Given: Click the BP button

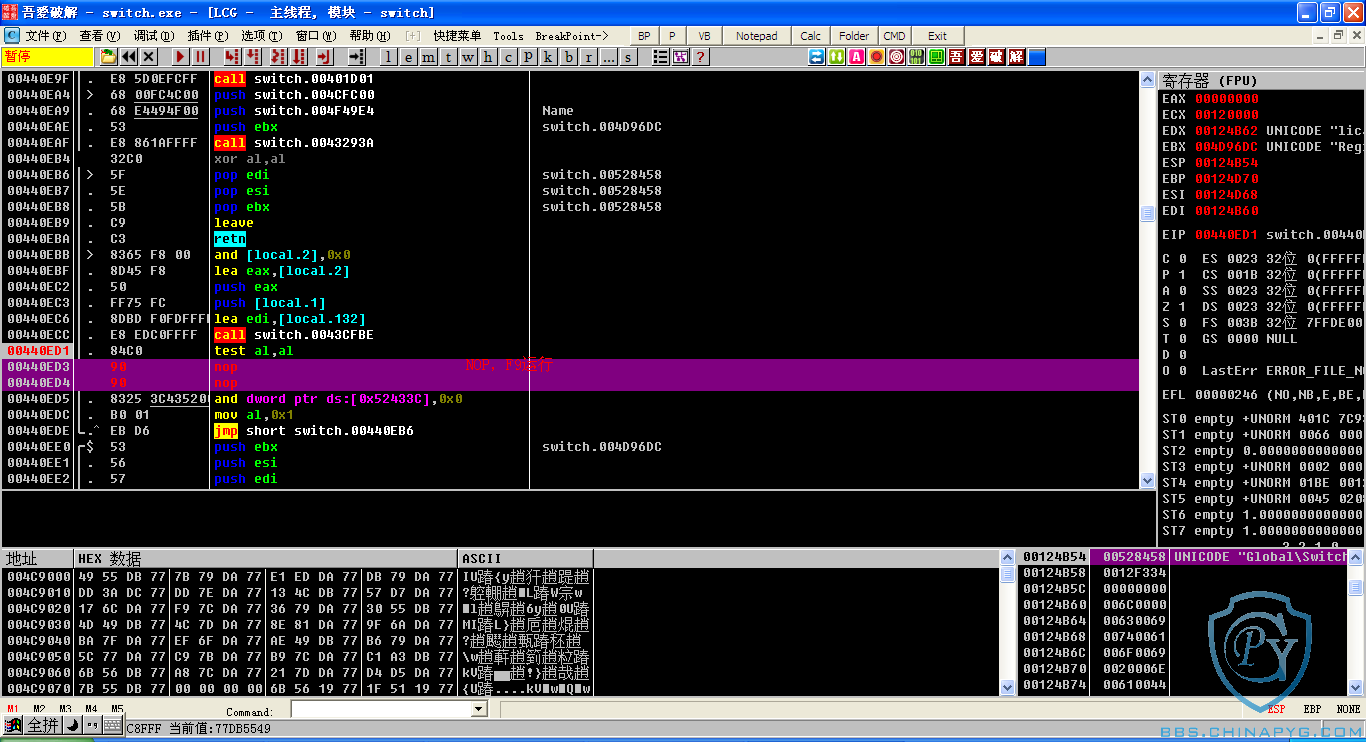Looking at the screenshot, I should pos(644,36).
